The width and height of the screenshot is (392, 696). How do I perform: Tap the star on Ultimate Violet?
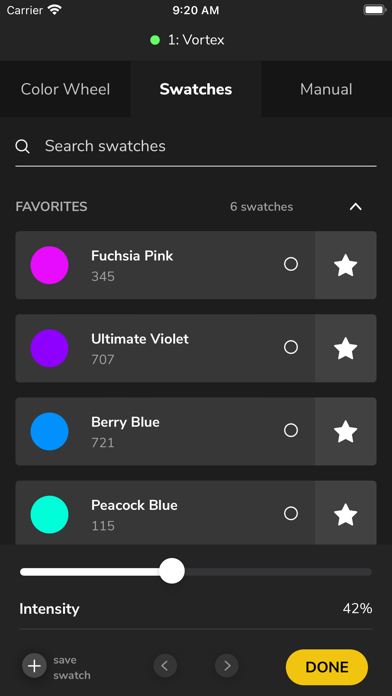(345, 348)
